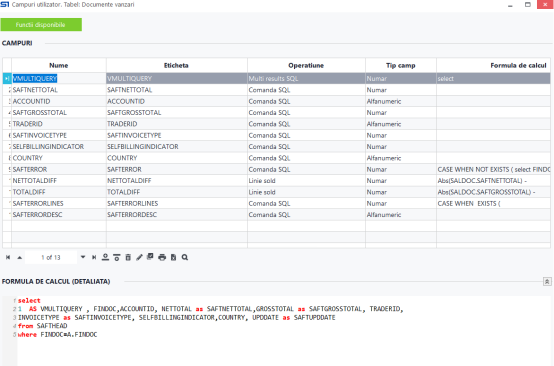The height and width of the screenshot is (366, 554).
Task: Click the copy row icon
Action: pos(150,257)
